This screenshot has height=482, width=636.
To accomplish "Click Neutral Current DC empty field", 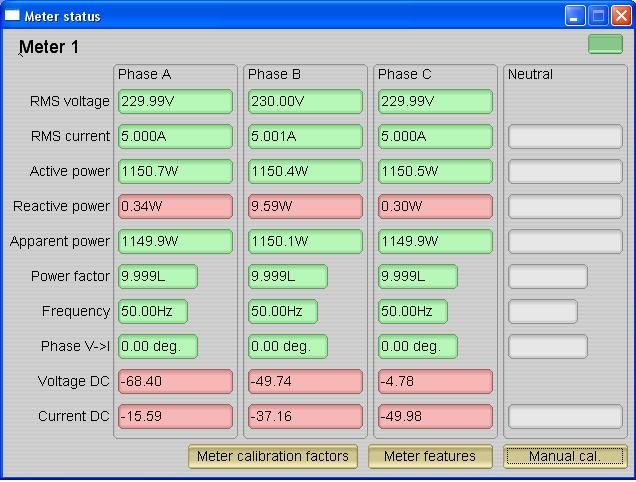I will pos(565,416).
